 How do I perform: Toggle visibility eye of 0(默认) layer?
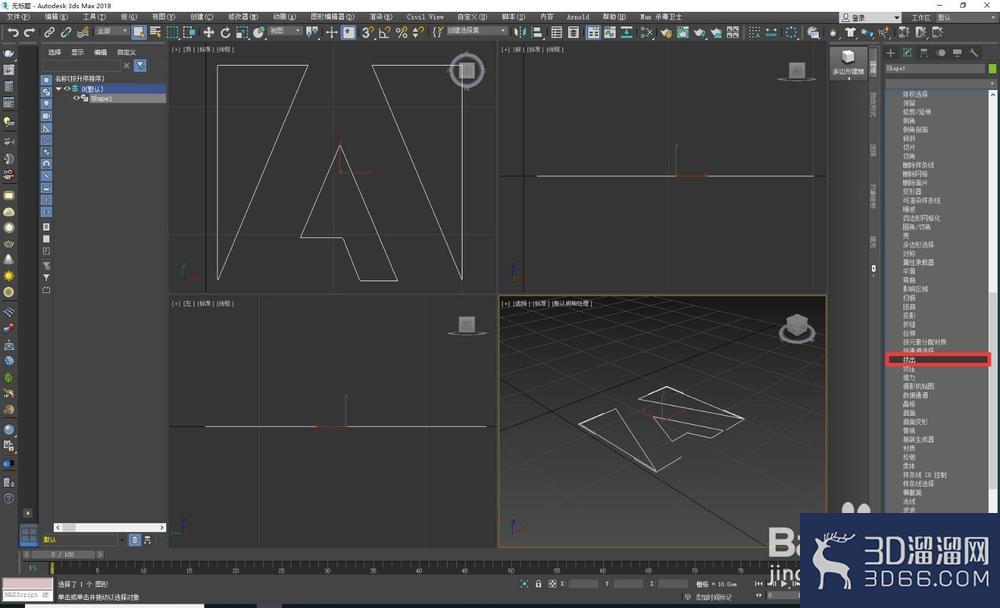(67, 89)
